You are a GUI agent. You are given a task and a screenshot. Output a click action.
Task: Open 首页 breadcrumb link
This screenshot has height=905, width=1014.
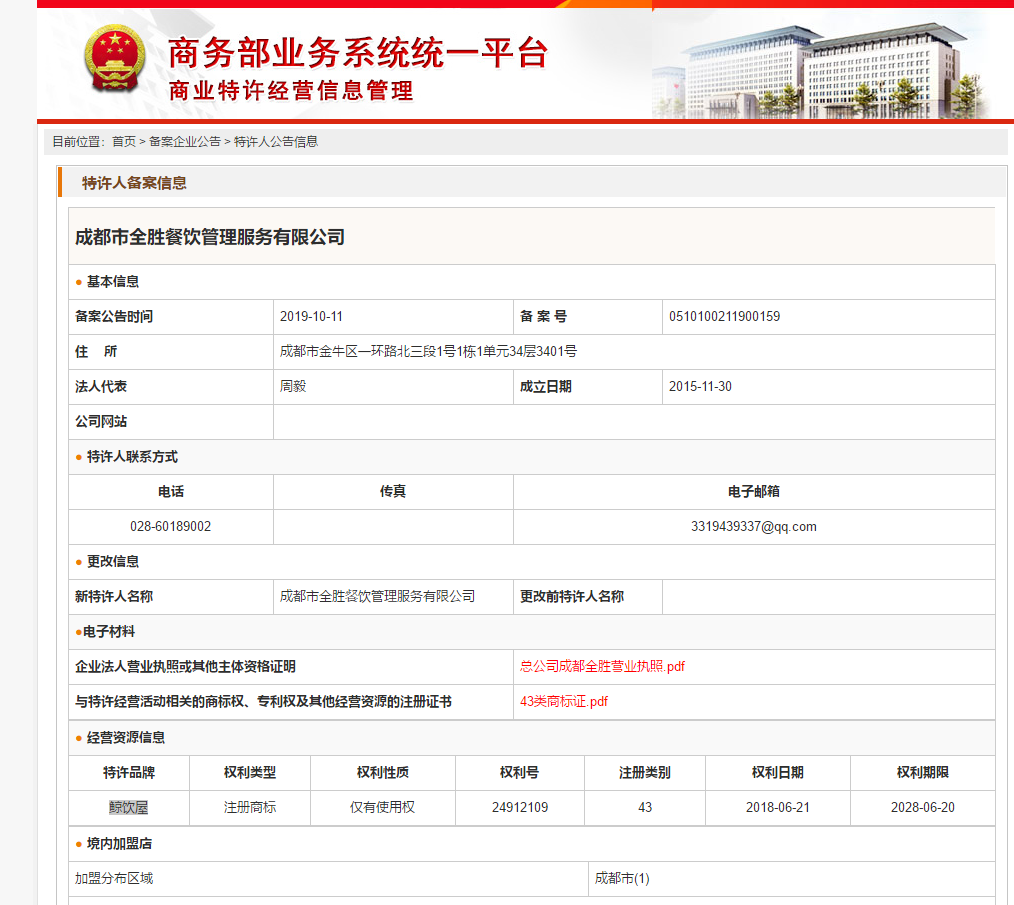point(124,142)
